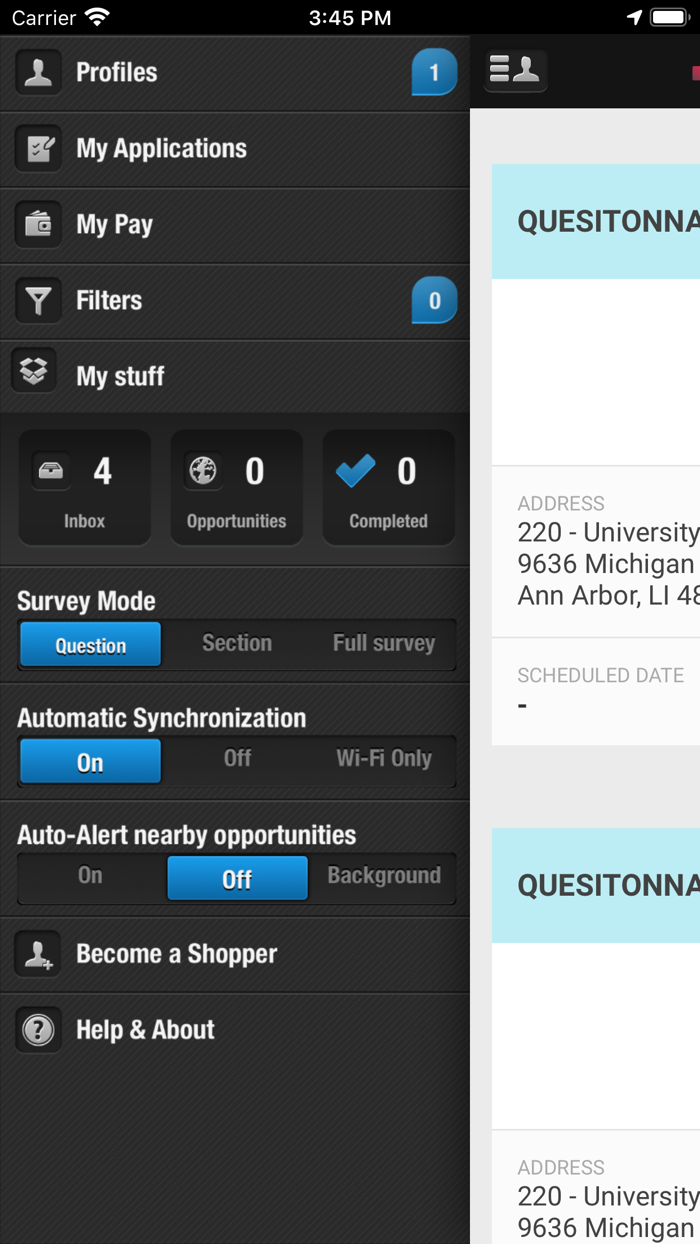Set Survey Mode to Full survey
This screenshot has height=1244, width=700.
tap(383, 644)
